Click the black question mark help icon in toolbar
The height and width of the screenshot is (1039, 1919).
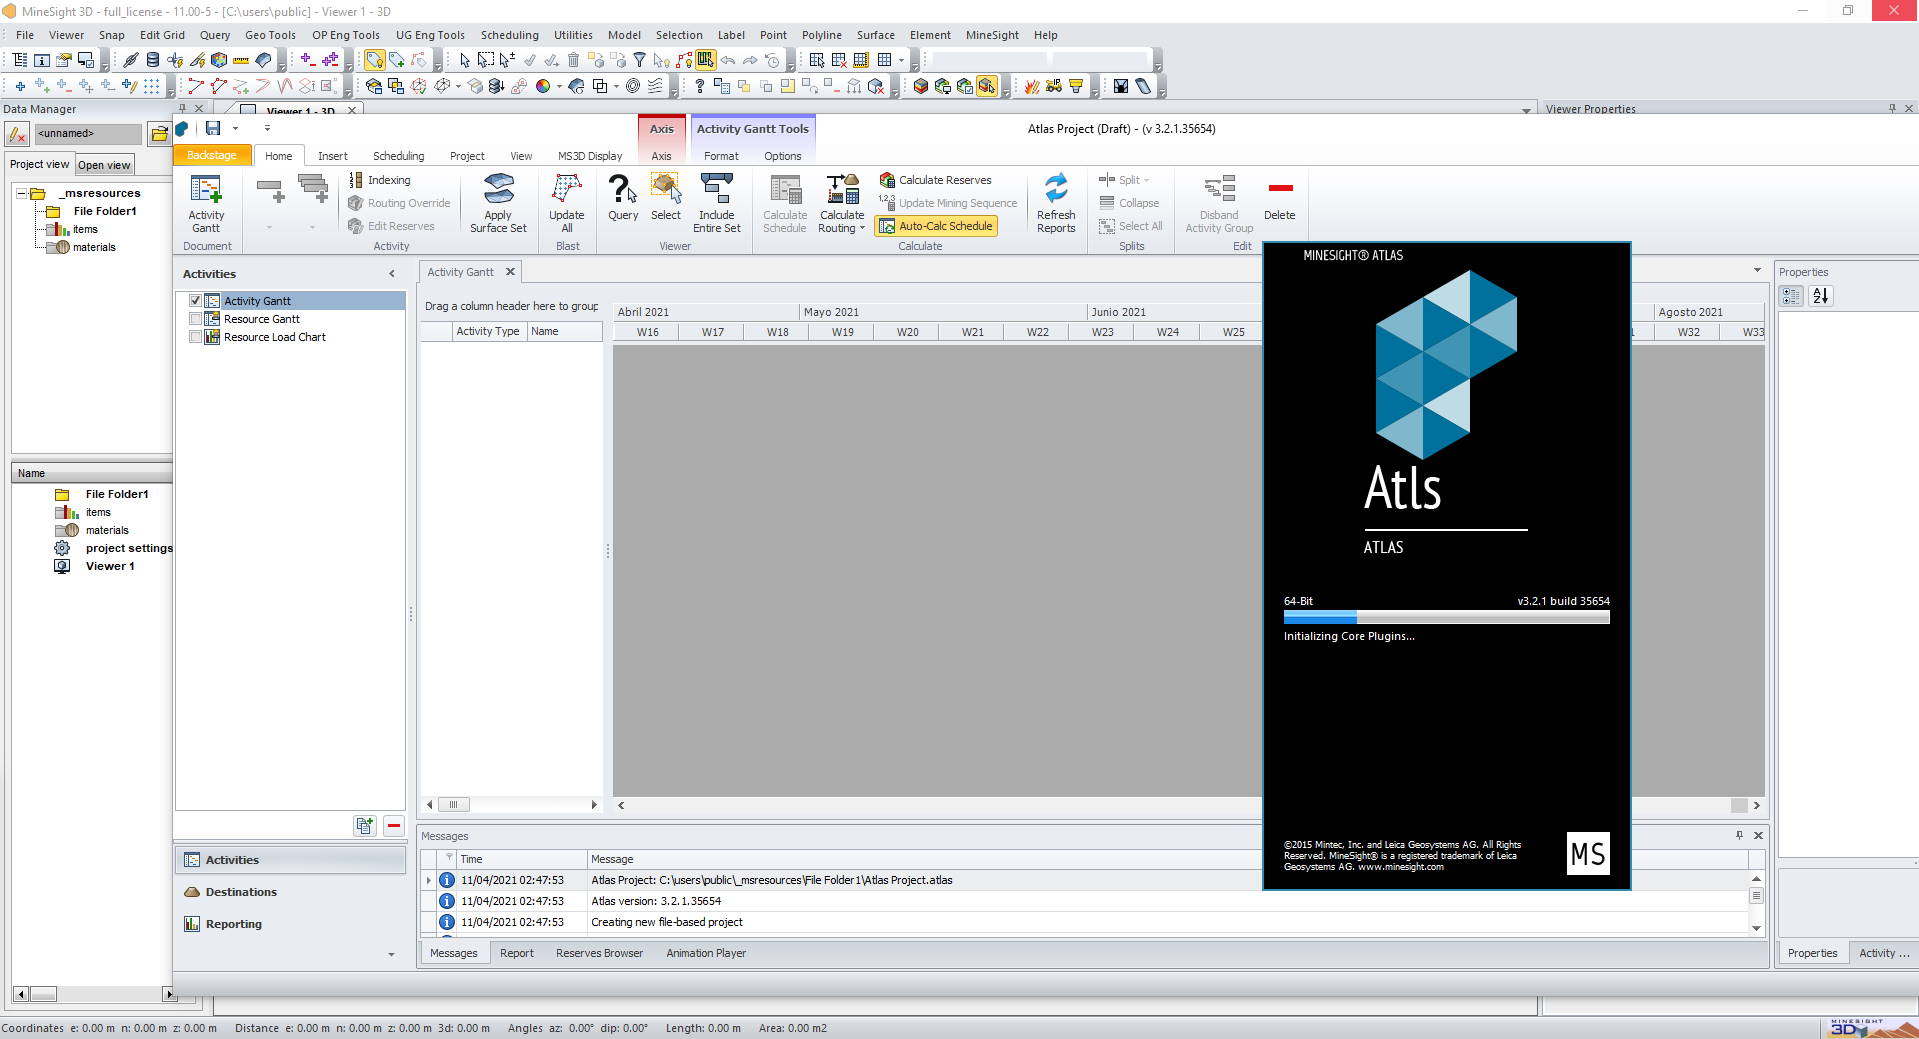[700, 86]
